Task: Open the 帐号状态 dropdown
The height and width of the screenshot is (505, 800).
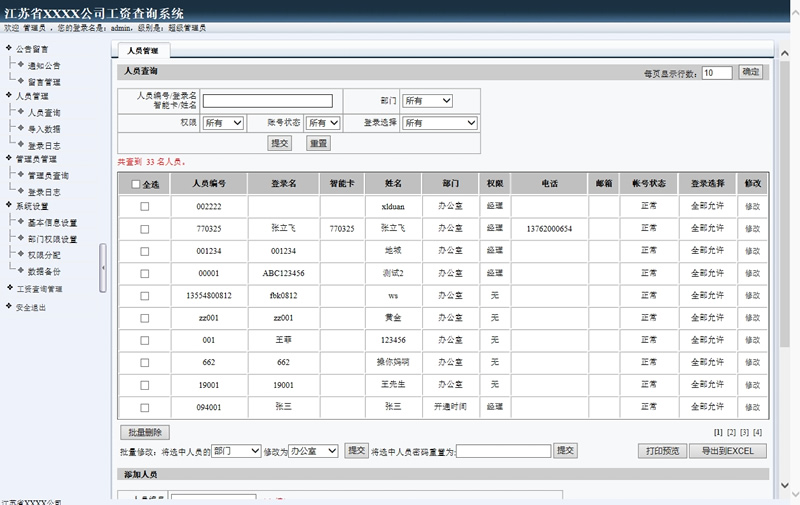Action: (330, 123)
